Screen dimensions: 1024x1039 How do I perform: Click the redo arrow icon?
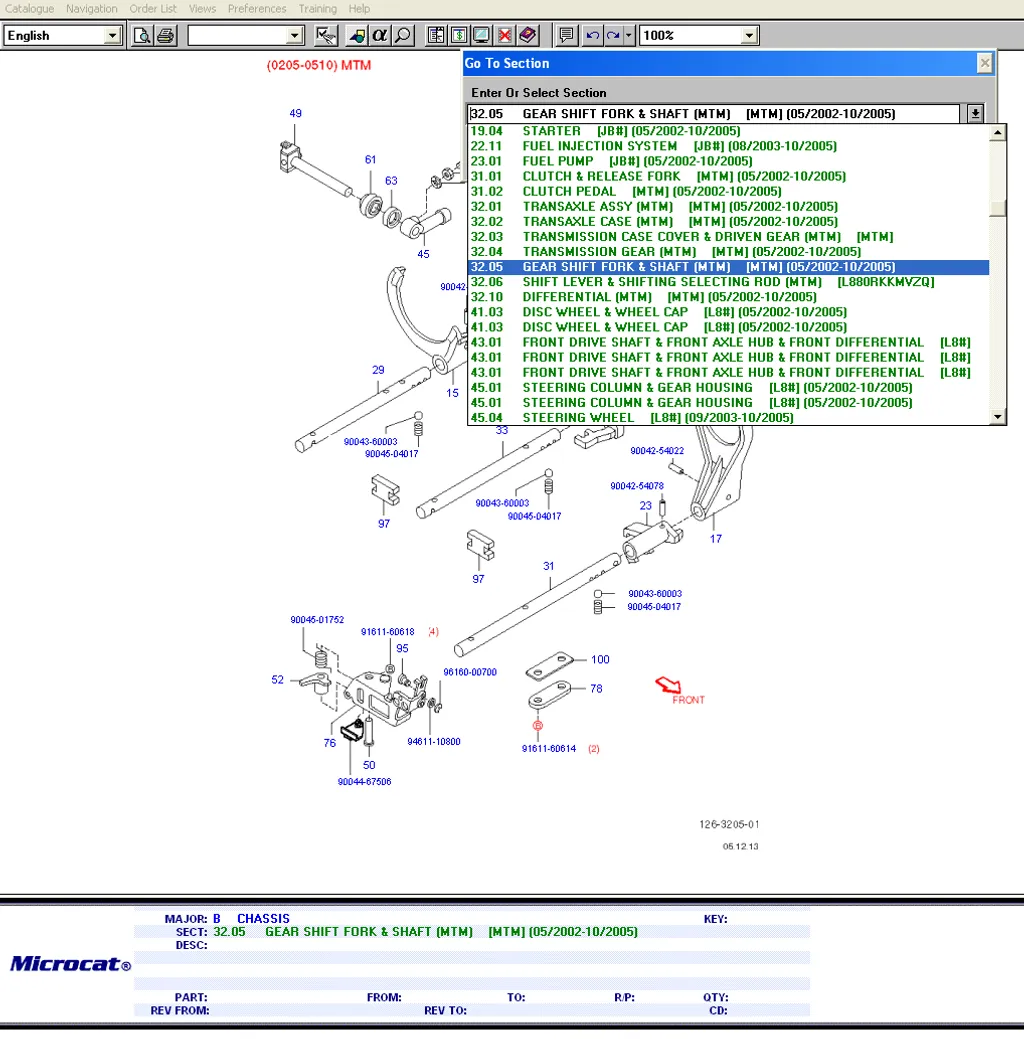[x=614, y=35]
